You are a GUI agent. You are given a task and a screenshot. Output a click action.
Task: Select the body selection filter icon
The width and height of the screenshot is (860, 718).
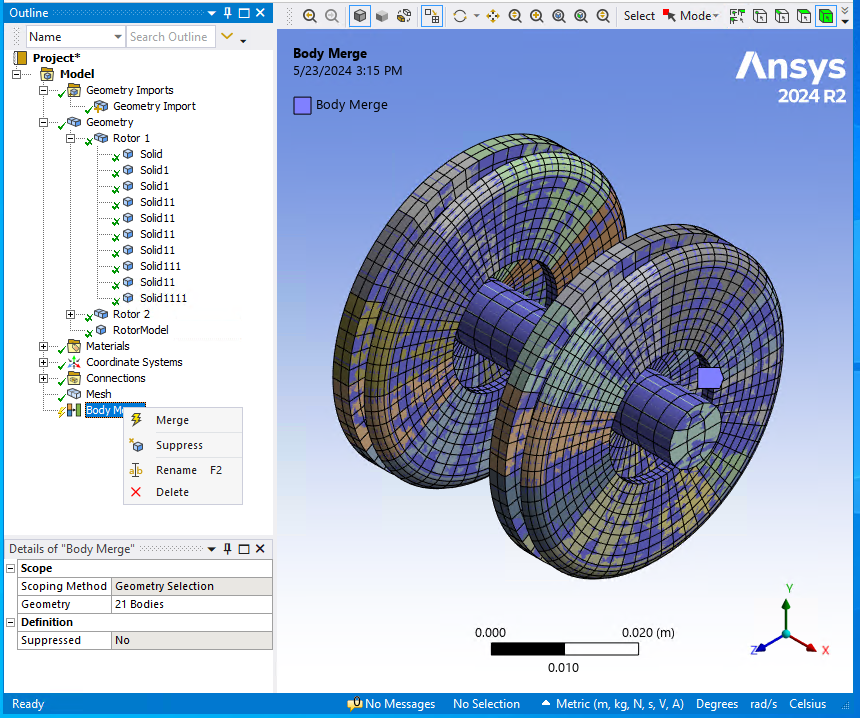(x=826, y=16)
